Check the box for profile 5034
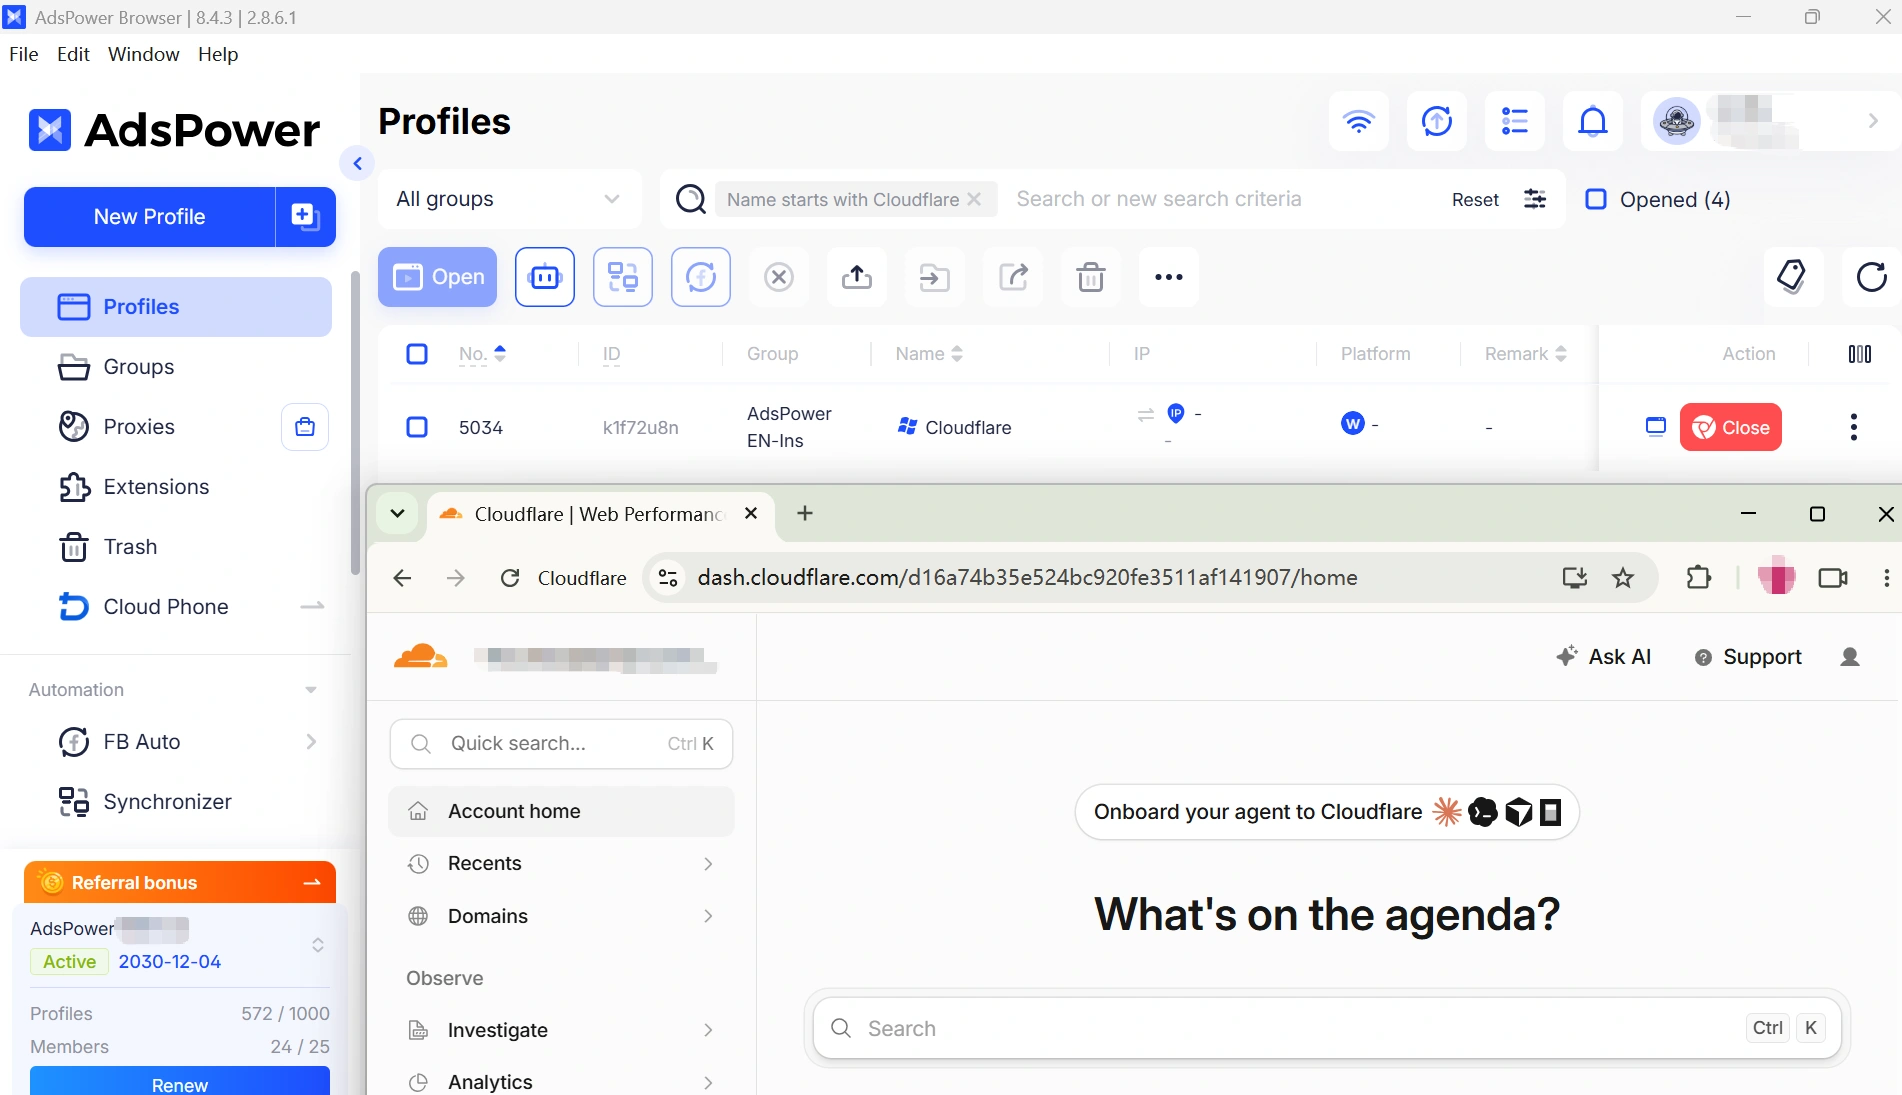The width and height of the screenshot is (1902, 1095). (417, 427)
